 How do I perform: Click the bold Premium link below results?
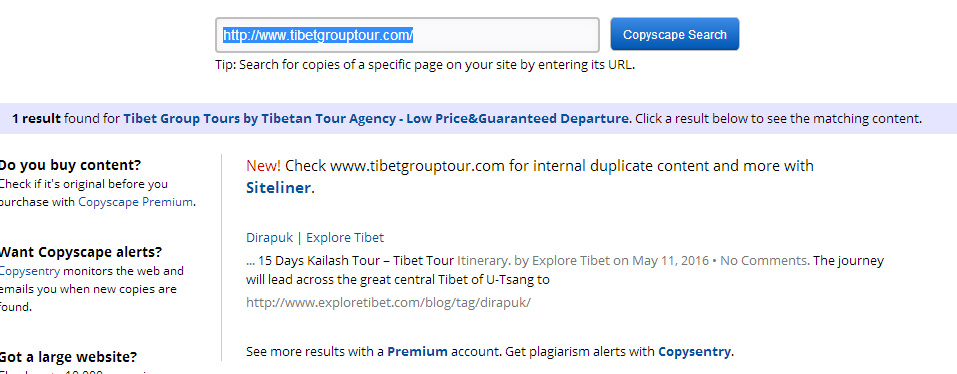point(417,351)
